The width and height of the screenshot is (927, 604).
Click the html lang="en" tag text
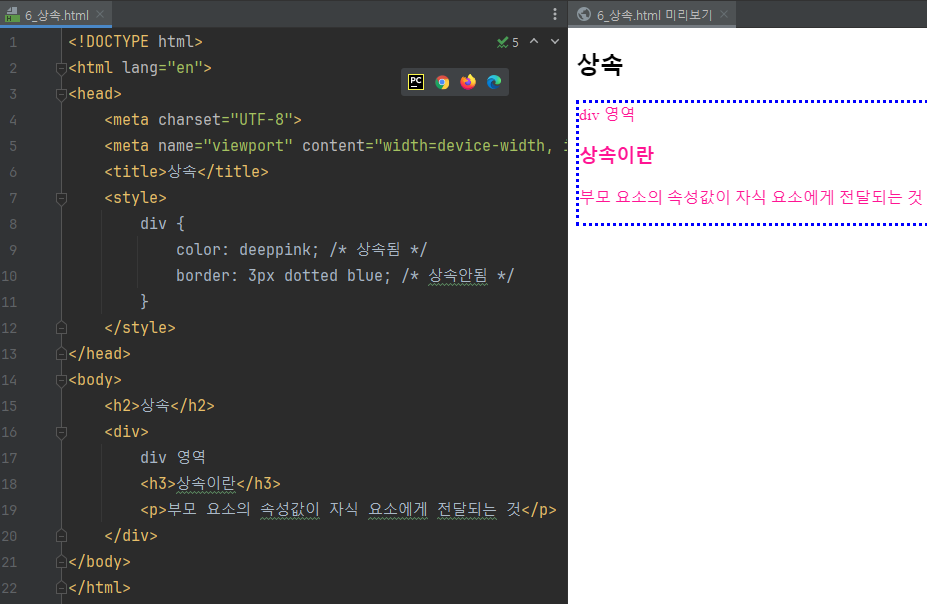140,68
